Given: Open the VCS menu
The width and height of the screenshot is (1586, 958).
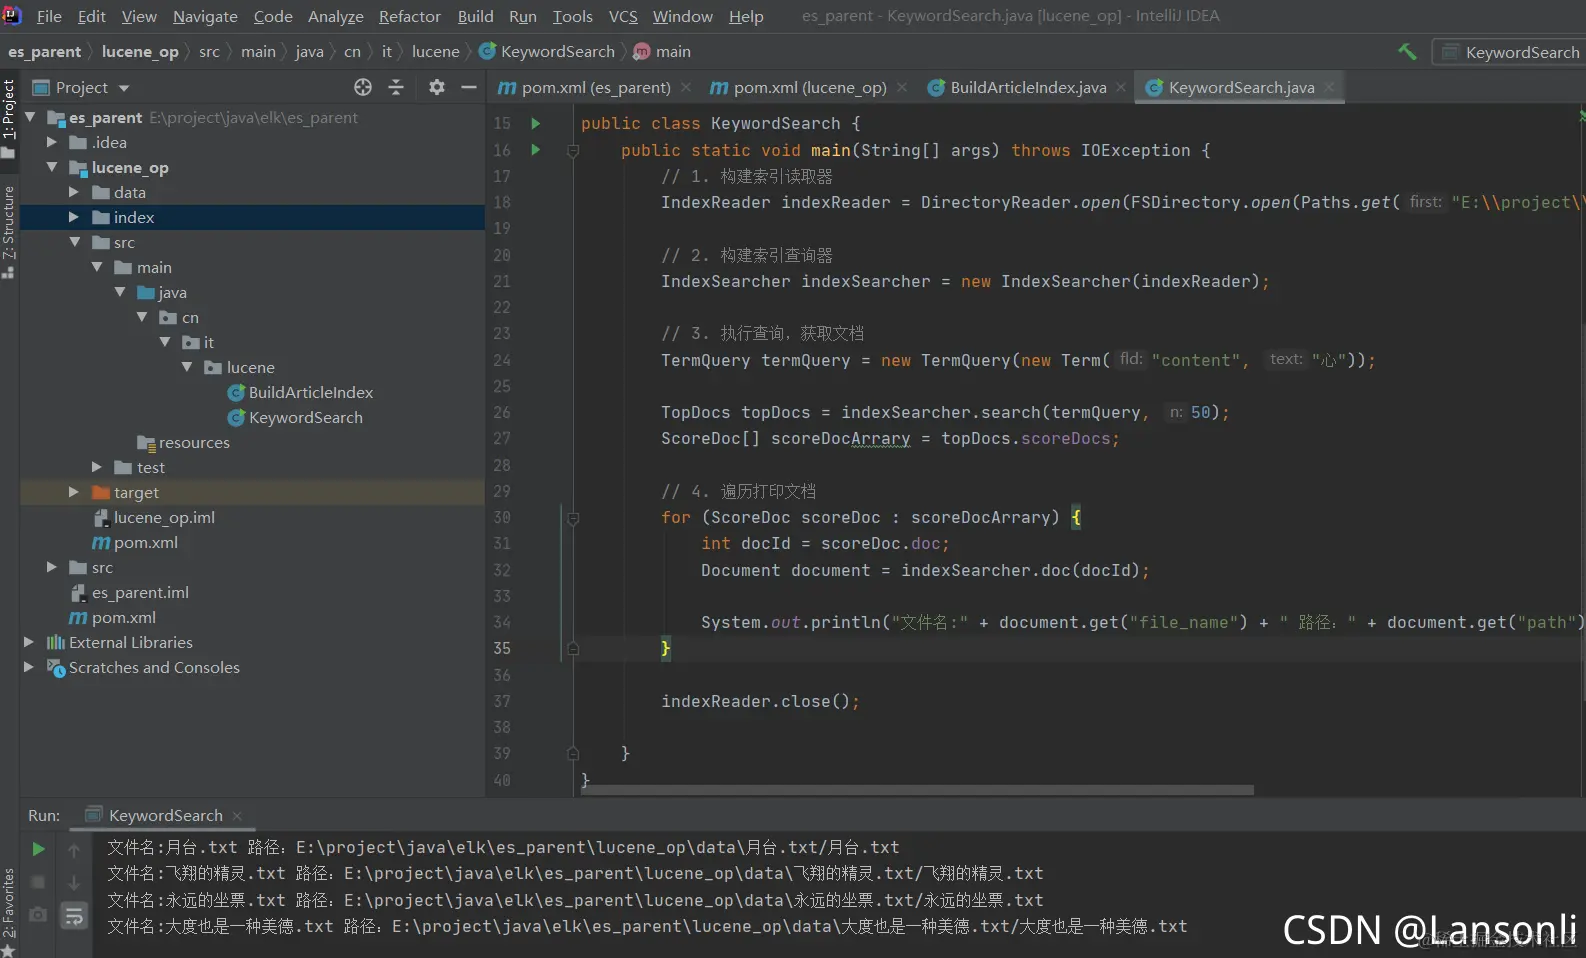Looking at the screenshot, I should click(x=623, y=16).
